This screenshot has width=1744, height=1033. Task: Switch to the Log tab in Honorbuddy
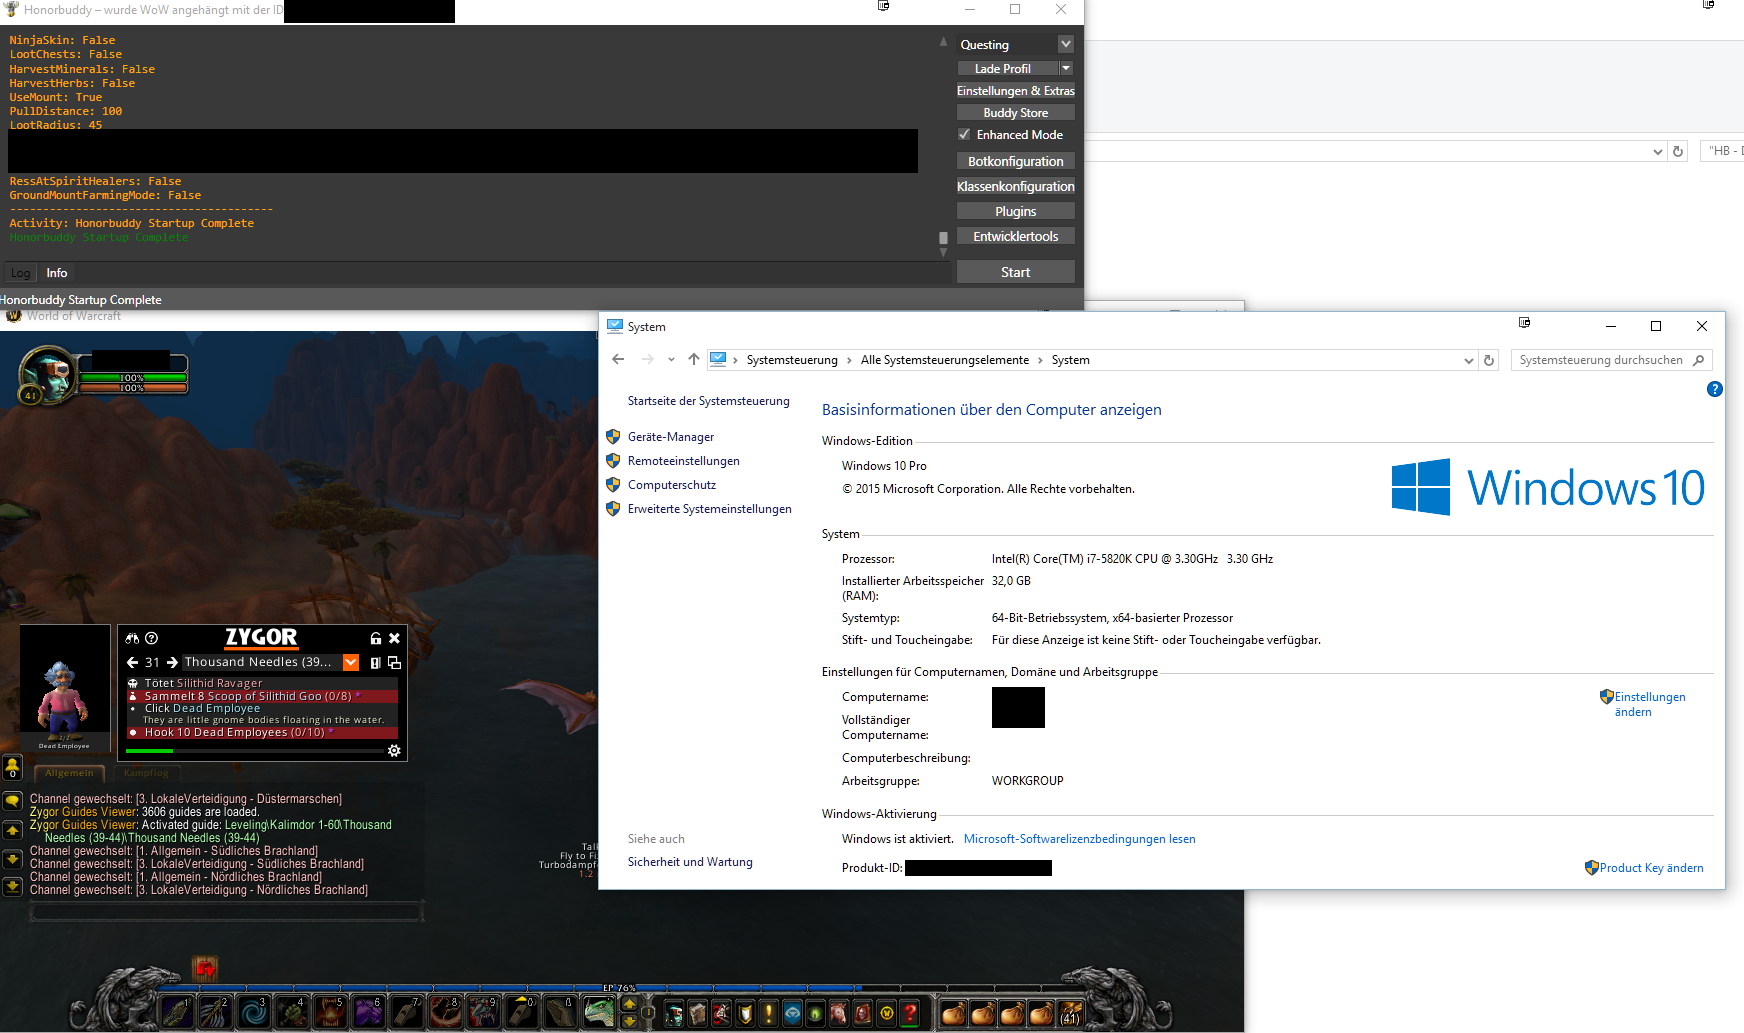point(20,273)
